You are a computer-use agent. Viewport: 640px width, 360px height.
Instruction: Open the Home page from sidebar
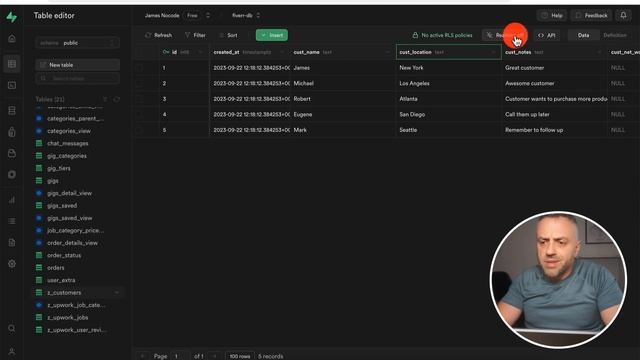coord(12,38)
